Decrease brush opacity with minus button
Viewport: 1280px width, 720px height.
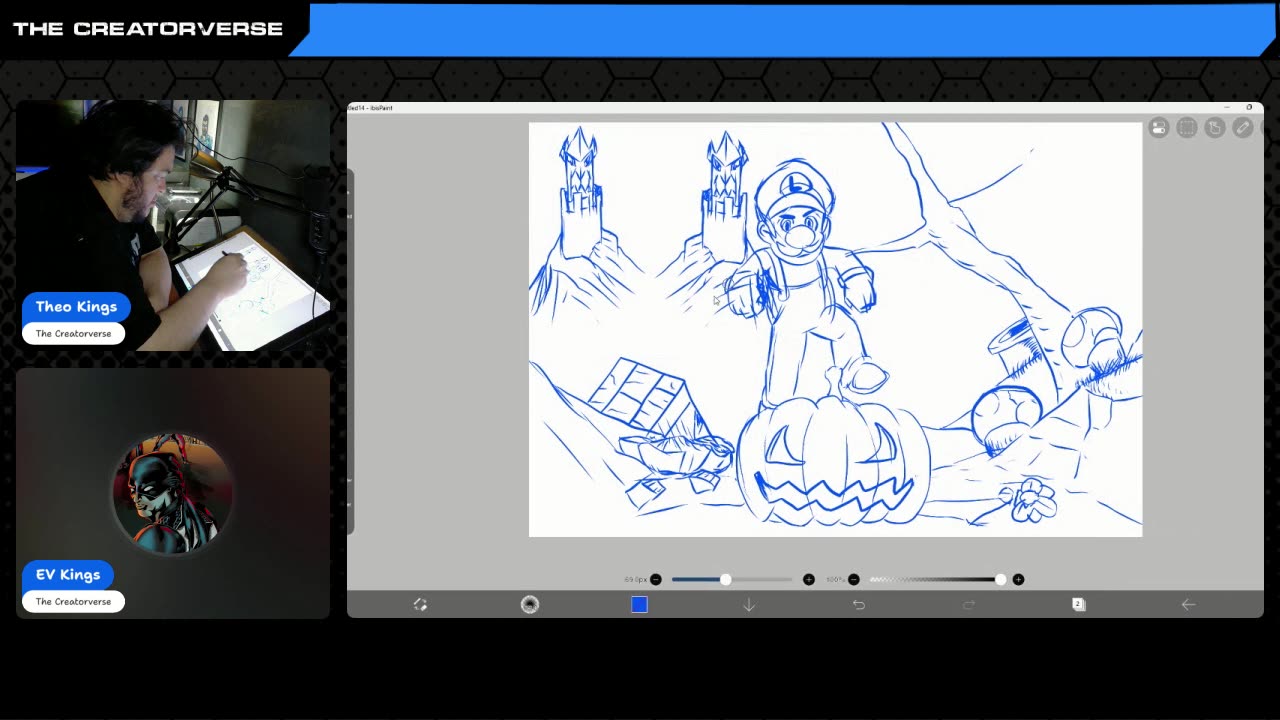pos(854,580)
